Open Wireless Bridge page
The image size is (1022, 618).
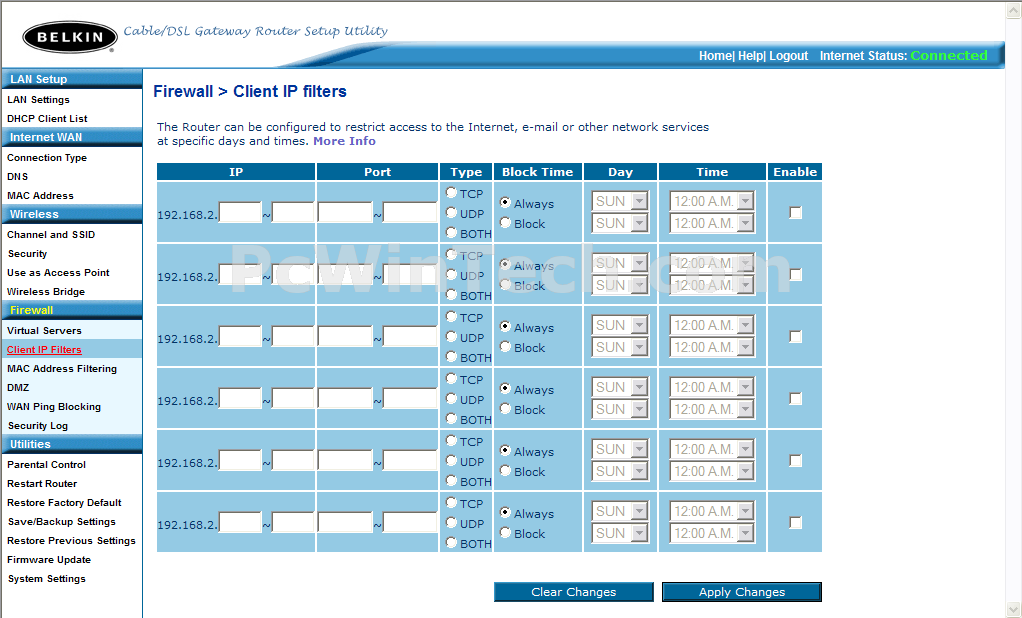click(x=46, y=291)
